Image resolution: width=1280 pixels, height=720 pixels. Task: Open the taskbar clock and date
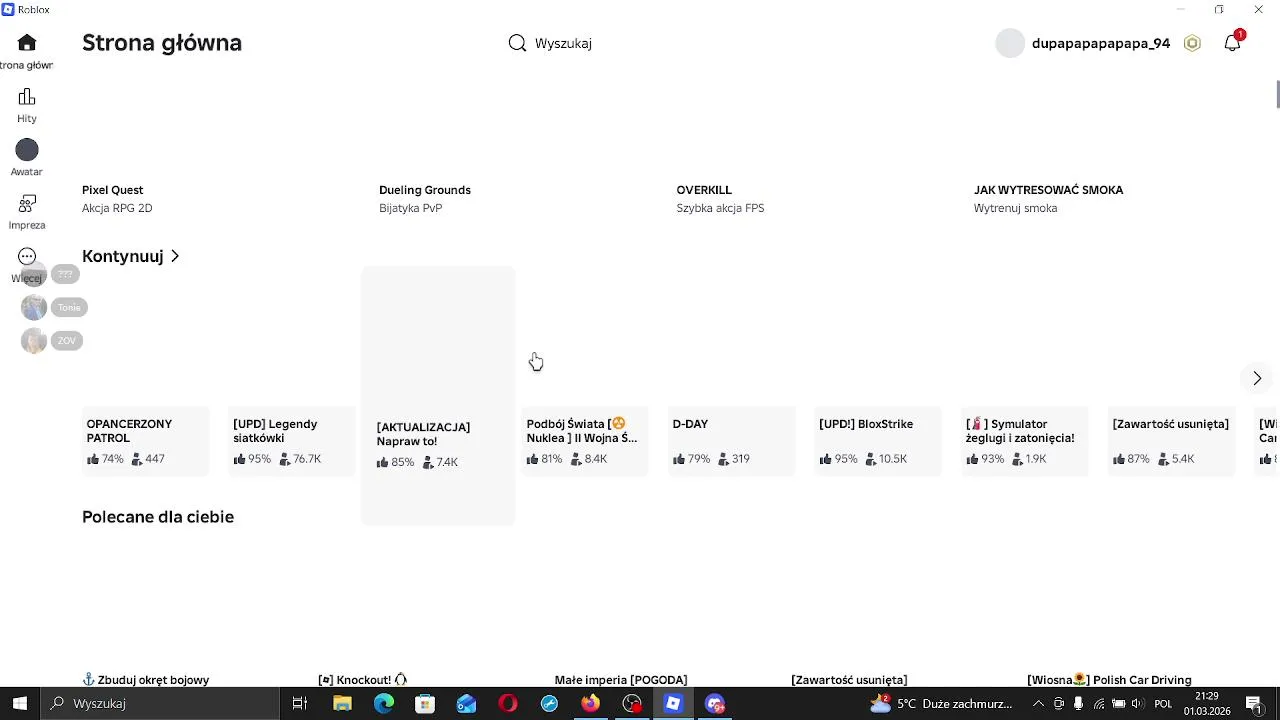1207,703
